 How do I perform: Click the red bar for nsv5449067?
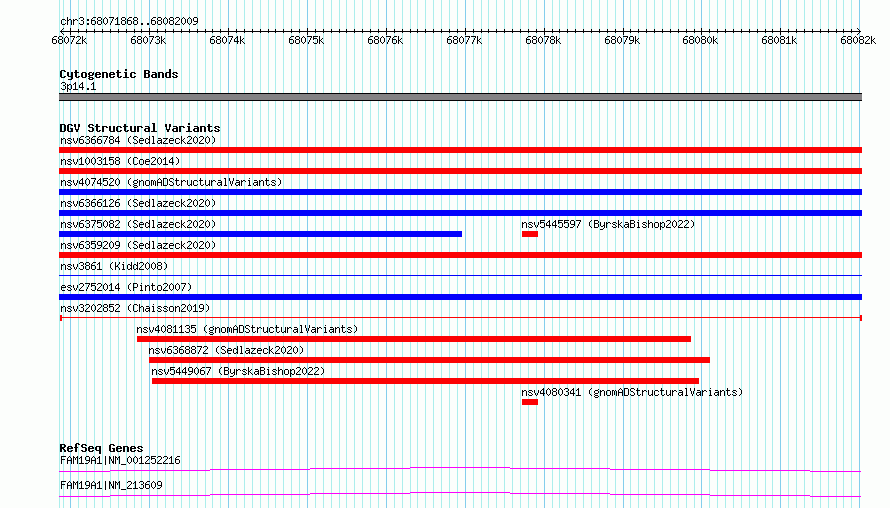tap(425, 381)
